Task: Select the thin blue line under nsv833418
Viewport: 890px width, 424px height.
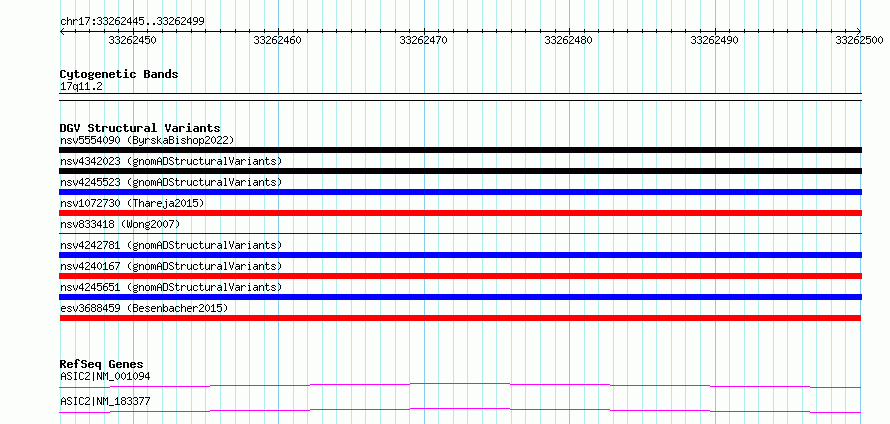Action: (x=460, y=233)
